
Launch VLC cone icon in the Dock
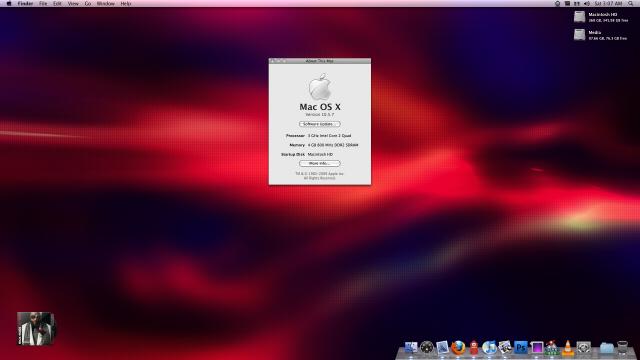pyautogui.click(x=568, y=348)
